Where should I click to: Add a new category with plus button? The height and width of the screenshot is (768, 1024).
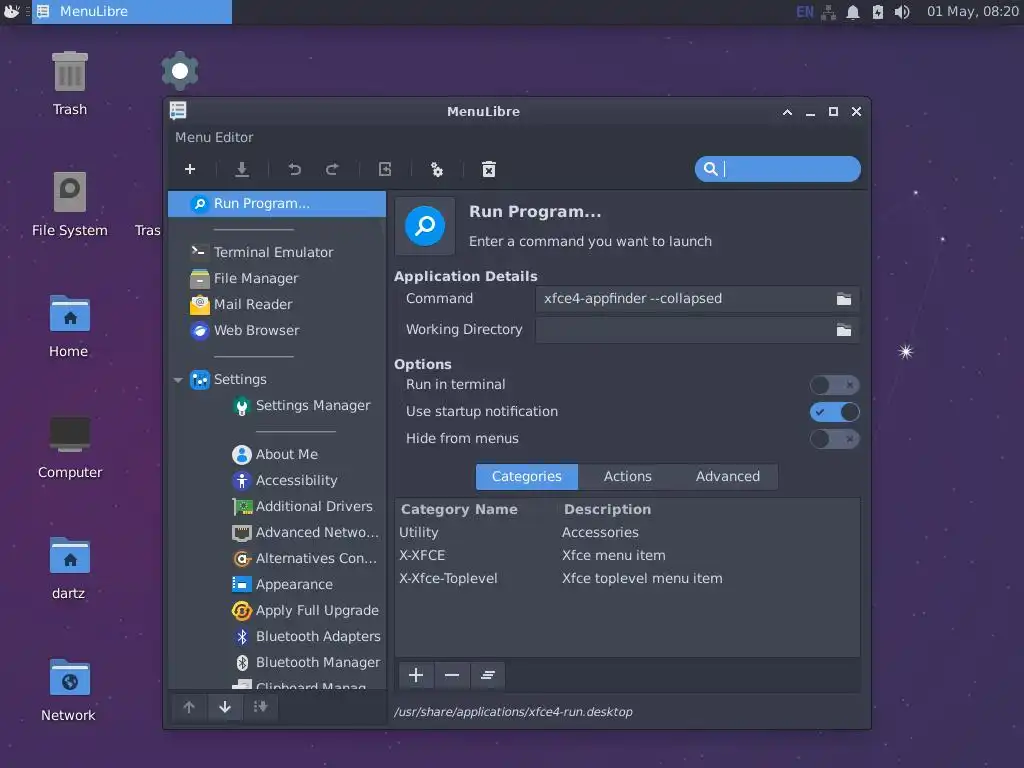pyautogui.click(x=416, y=675)
